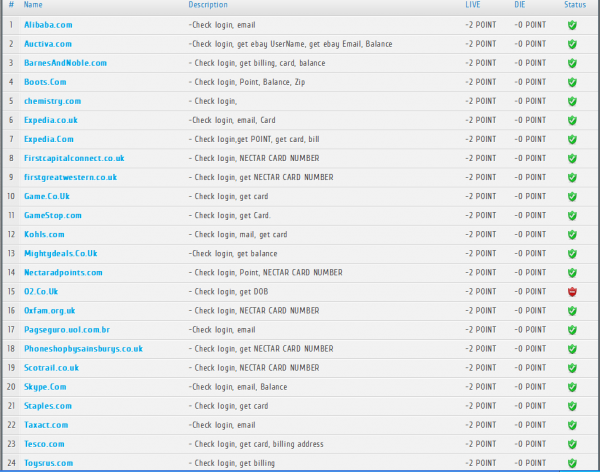
Task: Open the firstgreatwestern.co.uk link
Action: 70,178
